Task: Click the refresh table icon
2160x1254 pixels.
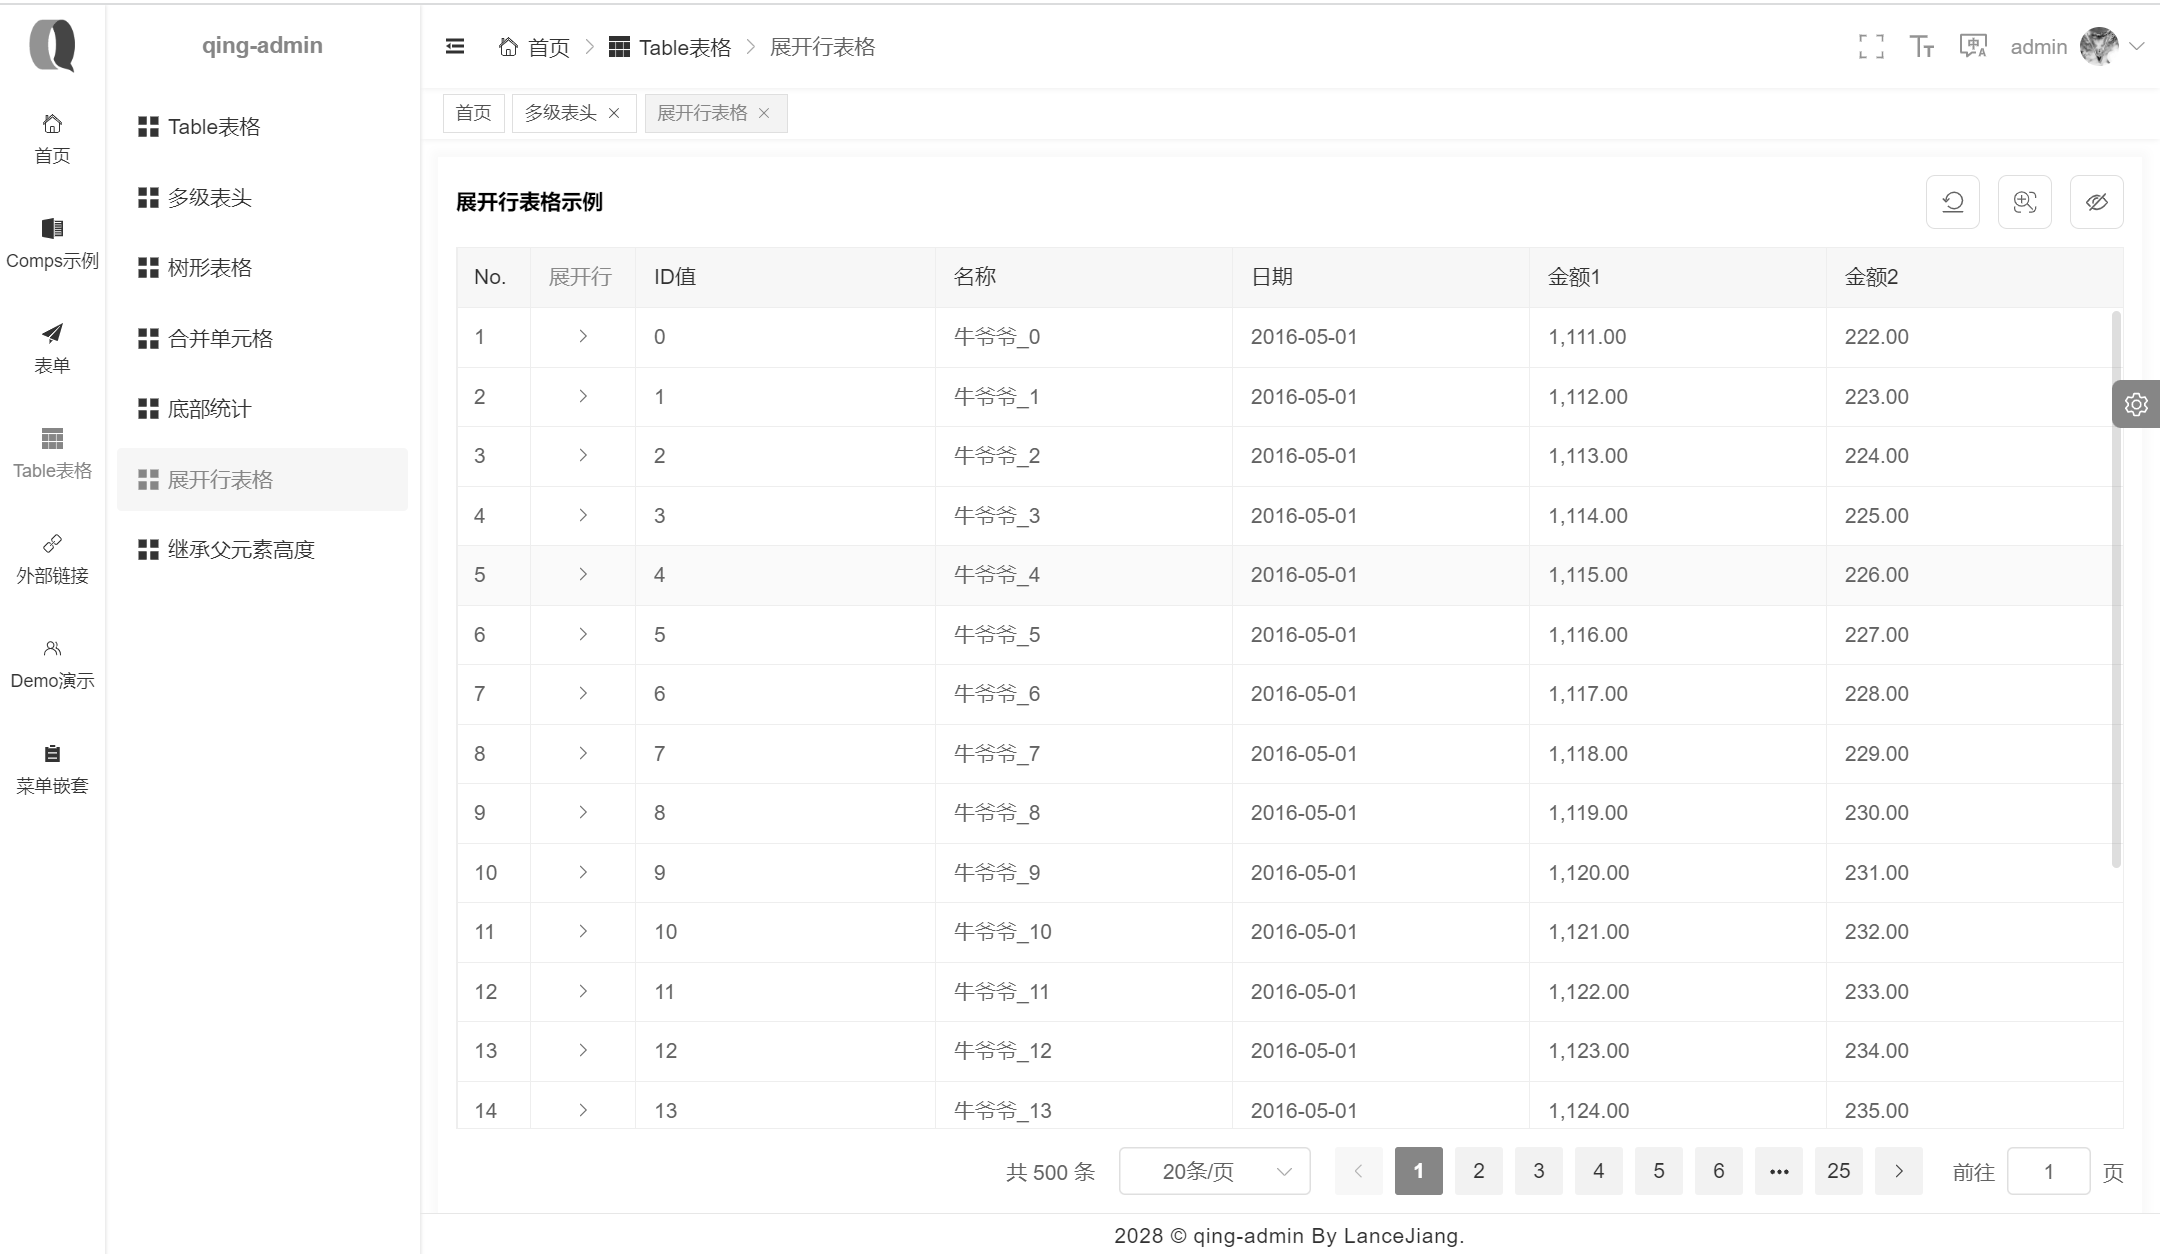Action: (1952, 202)
